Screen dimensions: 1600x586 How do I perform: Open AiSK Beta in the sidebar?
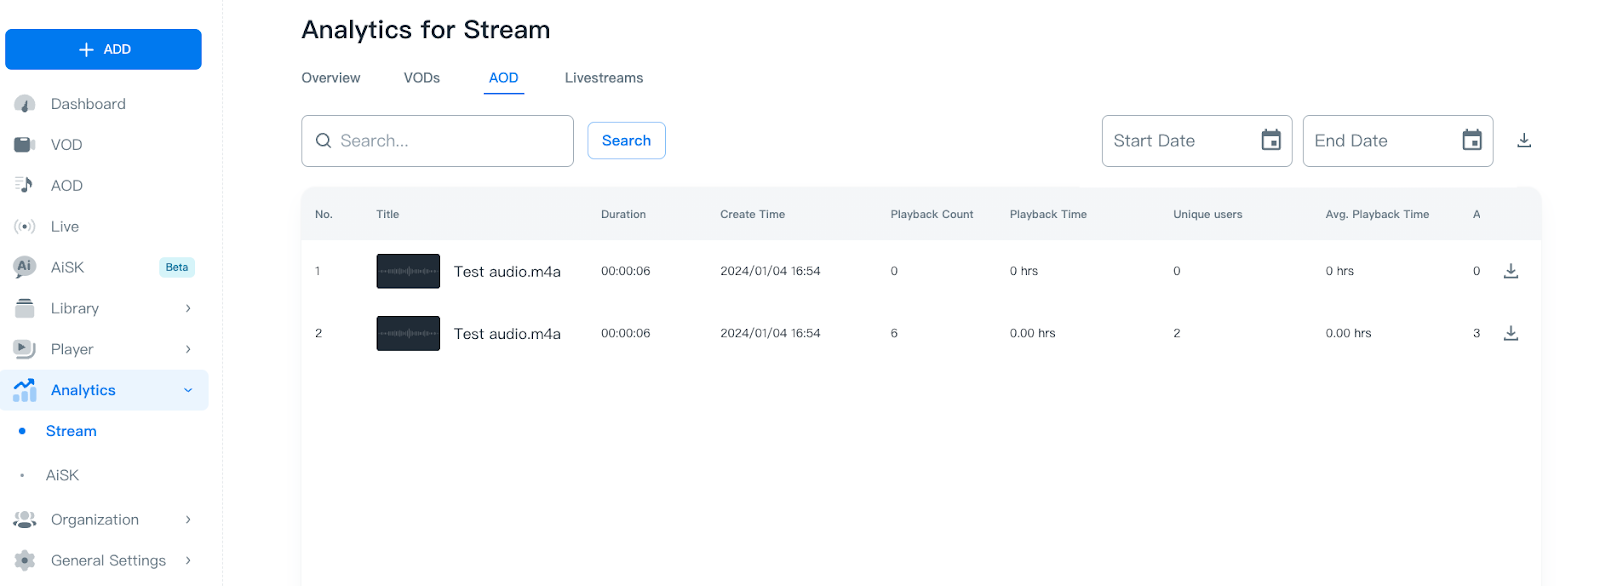point(67,268)
